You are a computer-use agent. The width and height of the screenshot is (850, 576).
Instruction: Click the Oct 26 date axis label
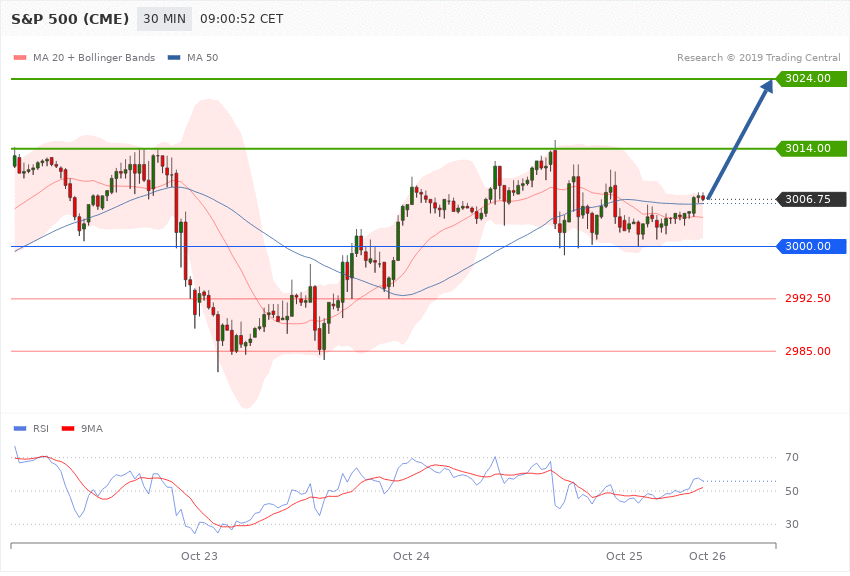[707, 556]
